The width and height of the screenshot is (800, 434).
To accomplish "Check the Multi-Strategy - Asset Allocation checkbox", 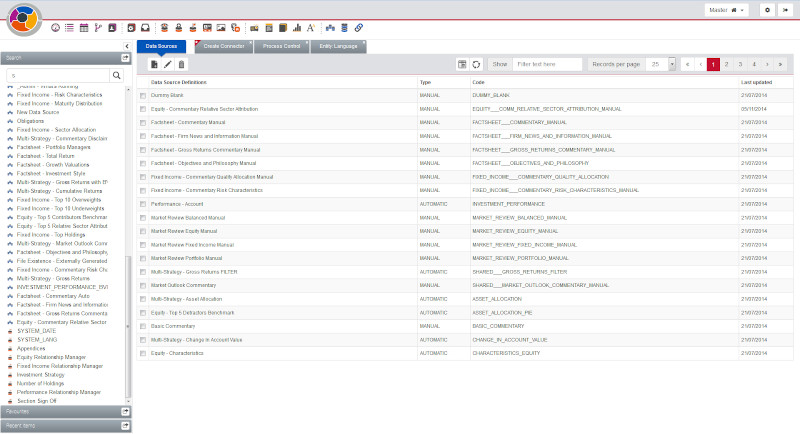I will pyautogui.click(x=143, y=299).
